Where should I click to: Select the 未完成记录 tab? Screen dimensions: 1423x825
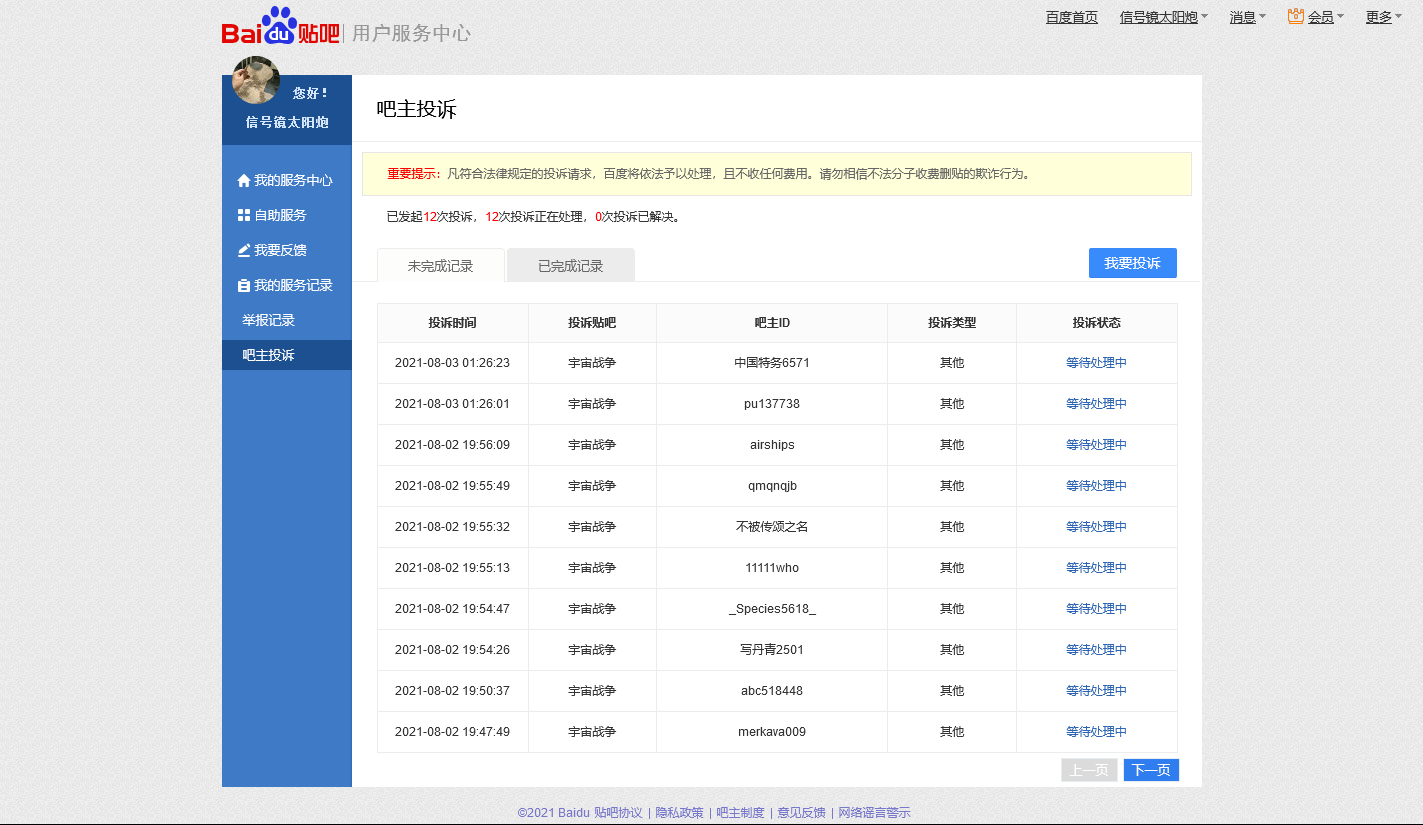[x=440, y=266]
